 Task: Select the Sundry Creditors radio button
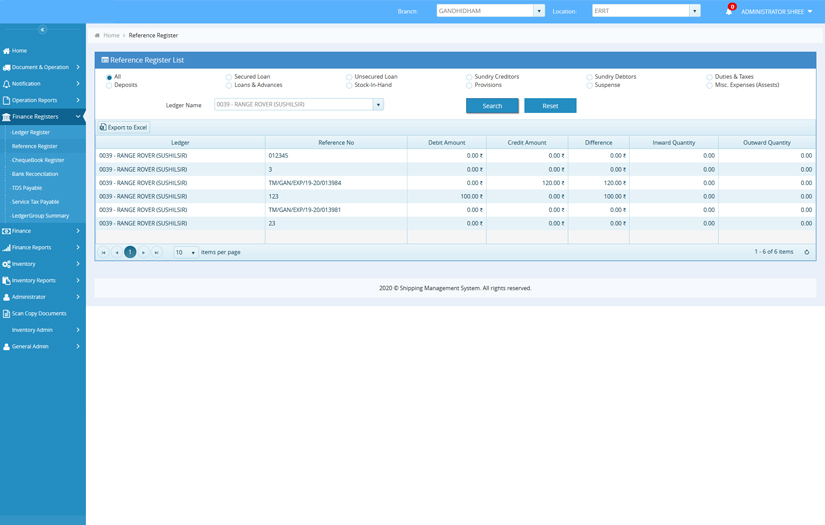click(x=469, y=77)
